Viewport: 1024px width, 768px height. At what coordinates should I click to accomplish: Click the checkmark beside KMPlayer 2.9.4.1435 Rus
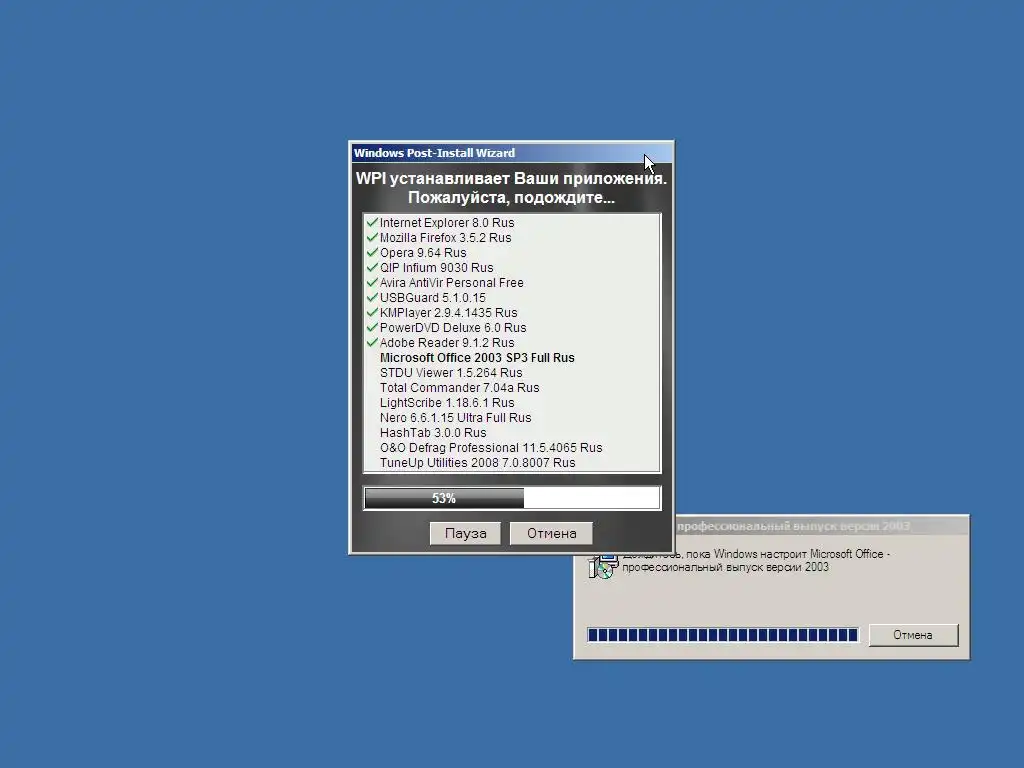[x=372, y=312]
